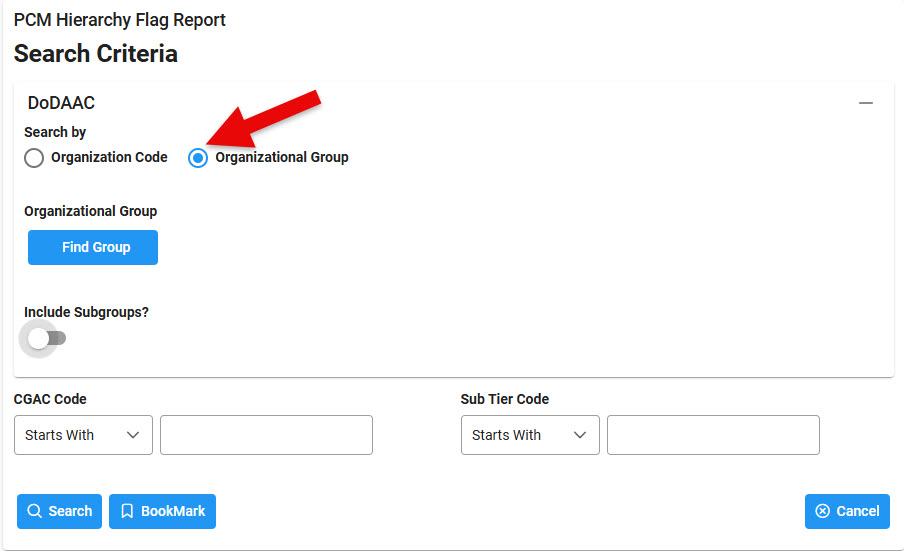The image size is (904, 551).
Task: Focus the CGAC Code text input field
Action: pos(266,435)
